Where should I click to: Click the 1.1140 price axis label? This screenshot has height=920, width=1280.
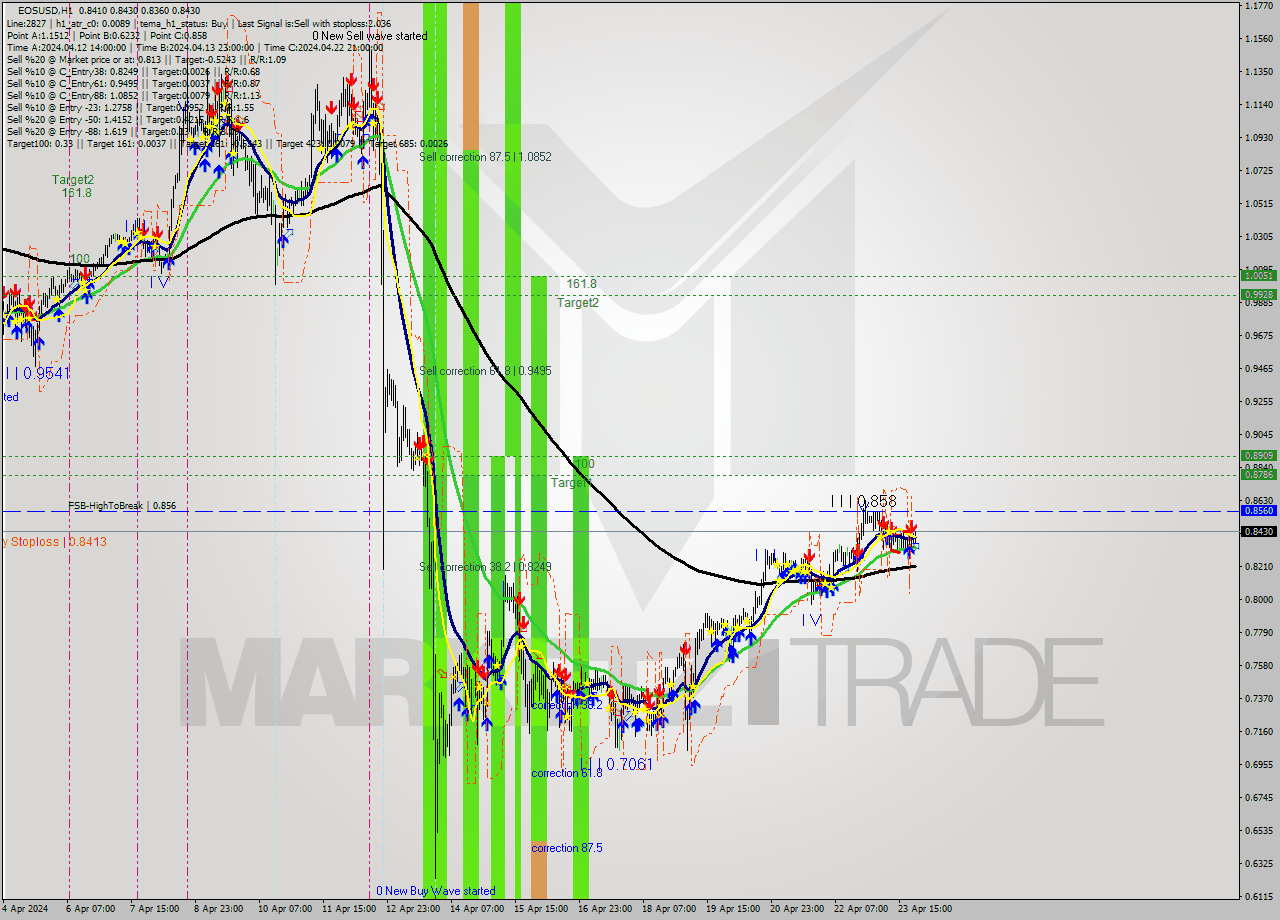(1258, 105)
